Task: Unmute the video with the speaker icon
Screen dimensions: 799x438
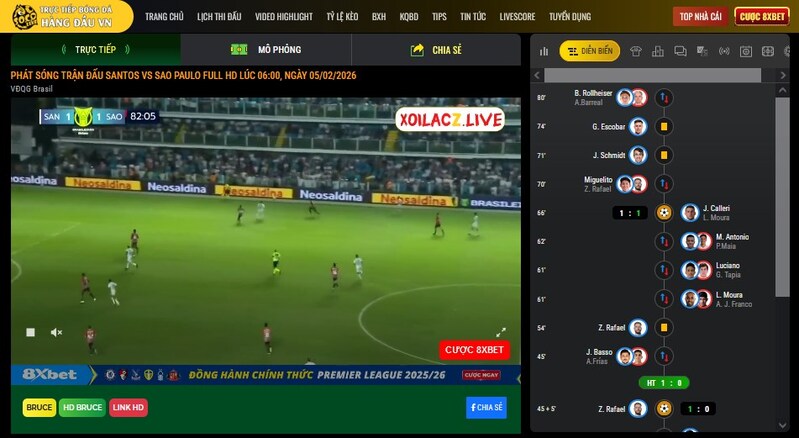Action: click(x=57, y=332)
